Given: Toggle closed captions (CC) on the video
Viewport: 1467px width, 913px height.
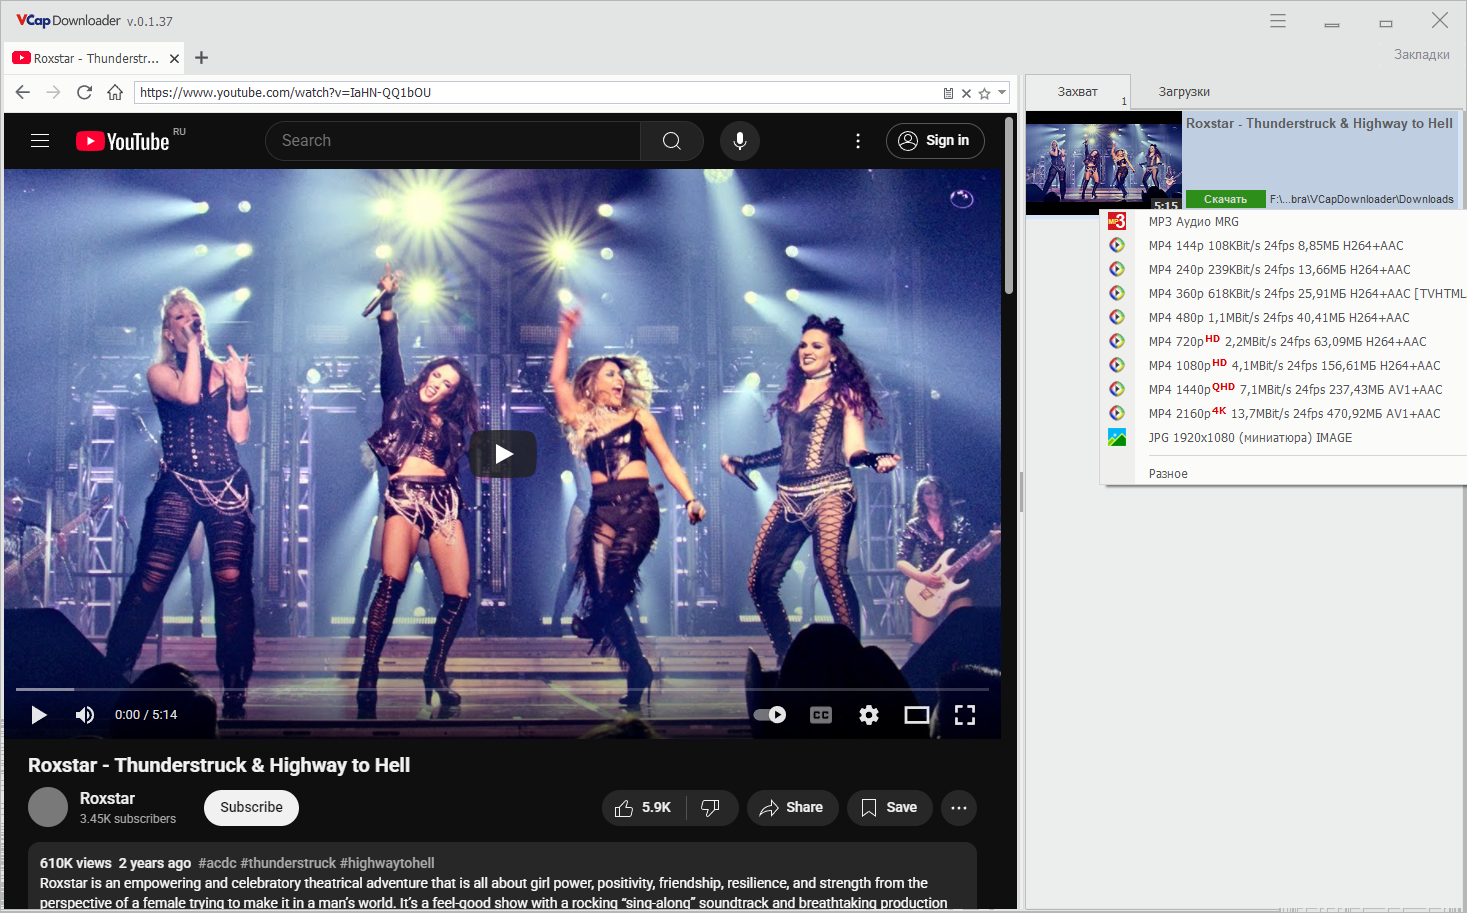Looking at the screenshot, I should pyautogui.click(x=821, y=715).
